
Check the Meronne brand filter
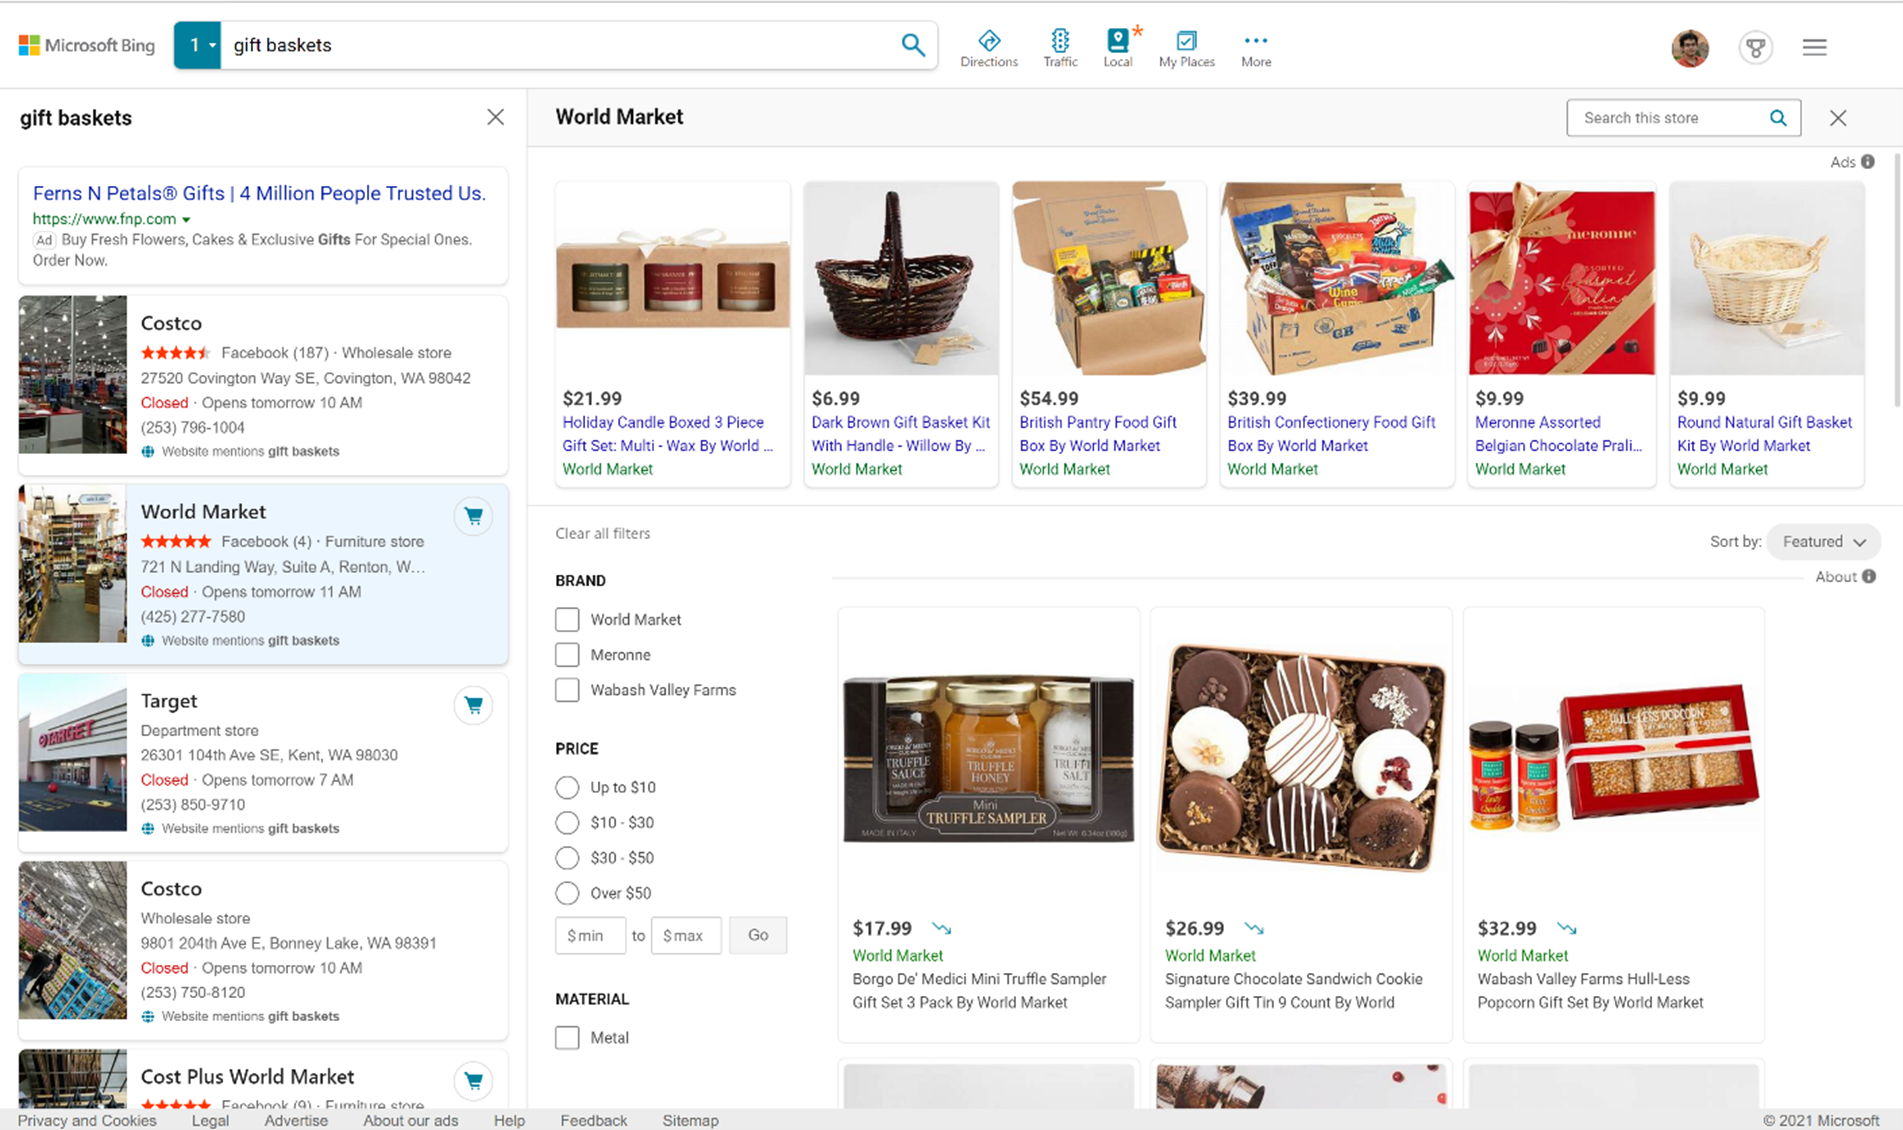(567, 655)
